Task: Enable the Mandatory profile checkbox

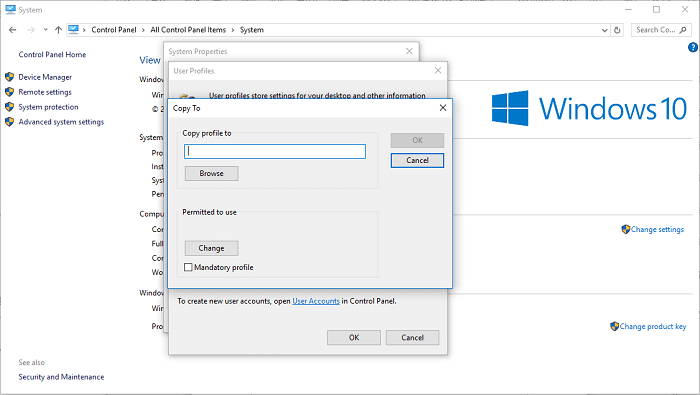Action: pos(188,267)
